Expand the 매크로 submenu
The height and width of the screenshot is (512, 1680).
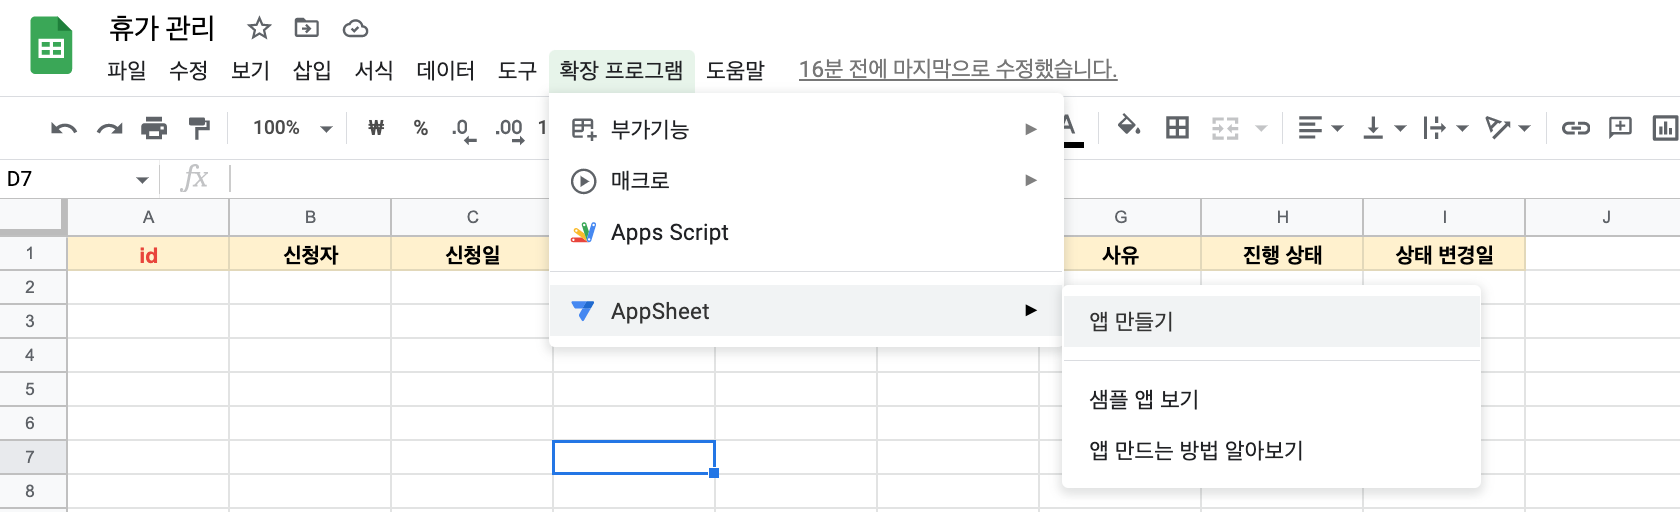[806, 181]
